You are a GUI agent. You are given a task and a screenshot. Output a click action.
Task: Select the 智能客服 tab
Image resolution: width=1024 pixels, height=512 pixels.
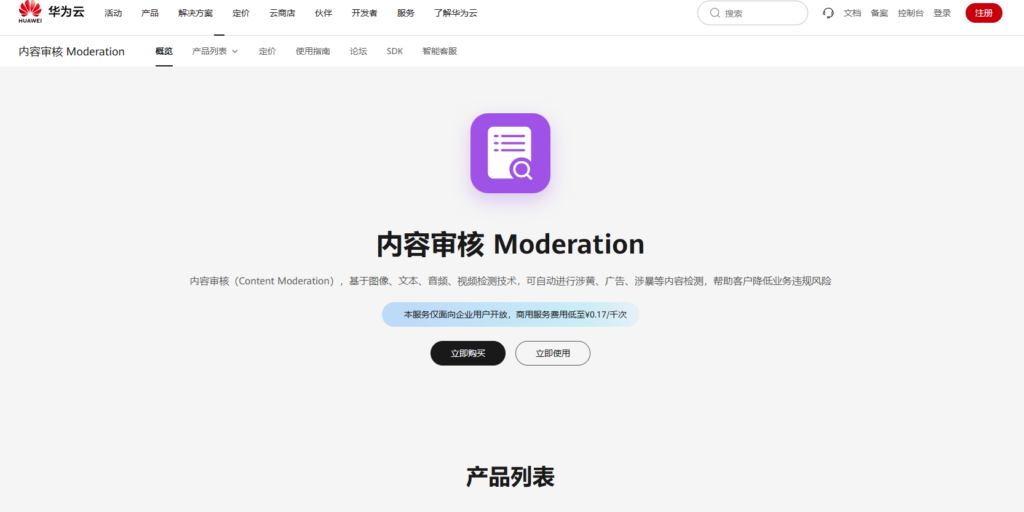click(x=440, y=51)
